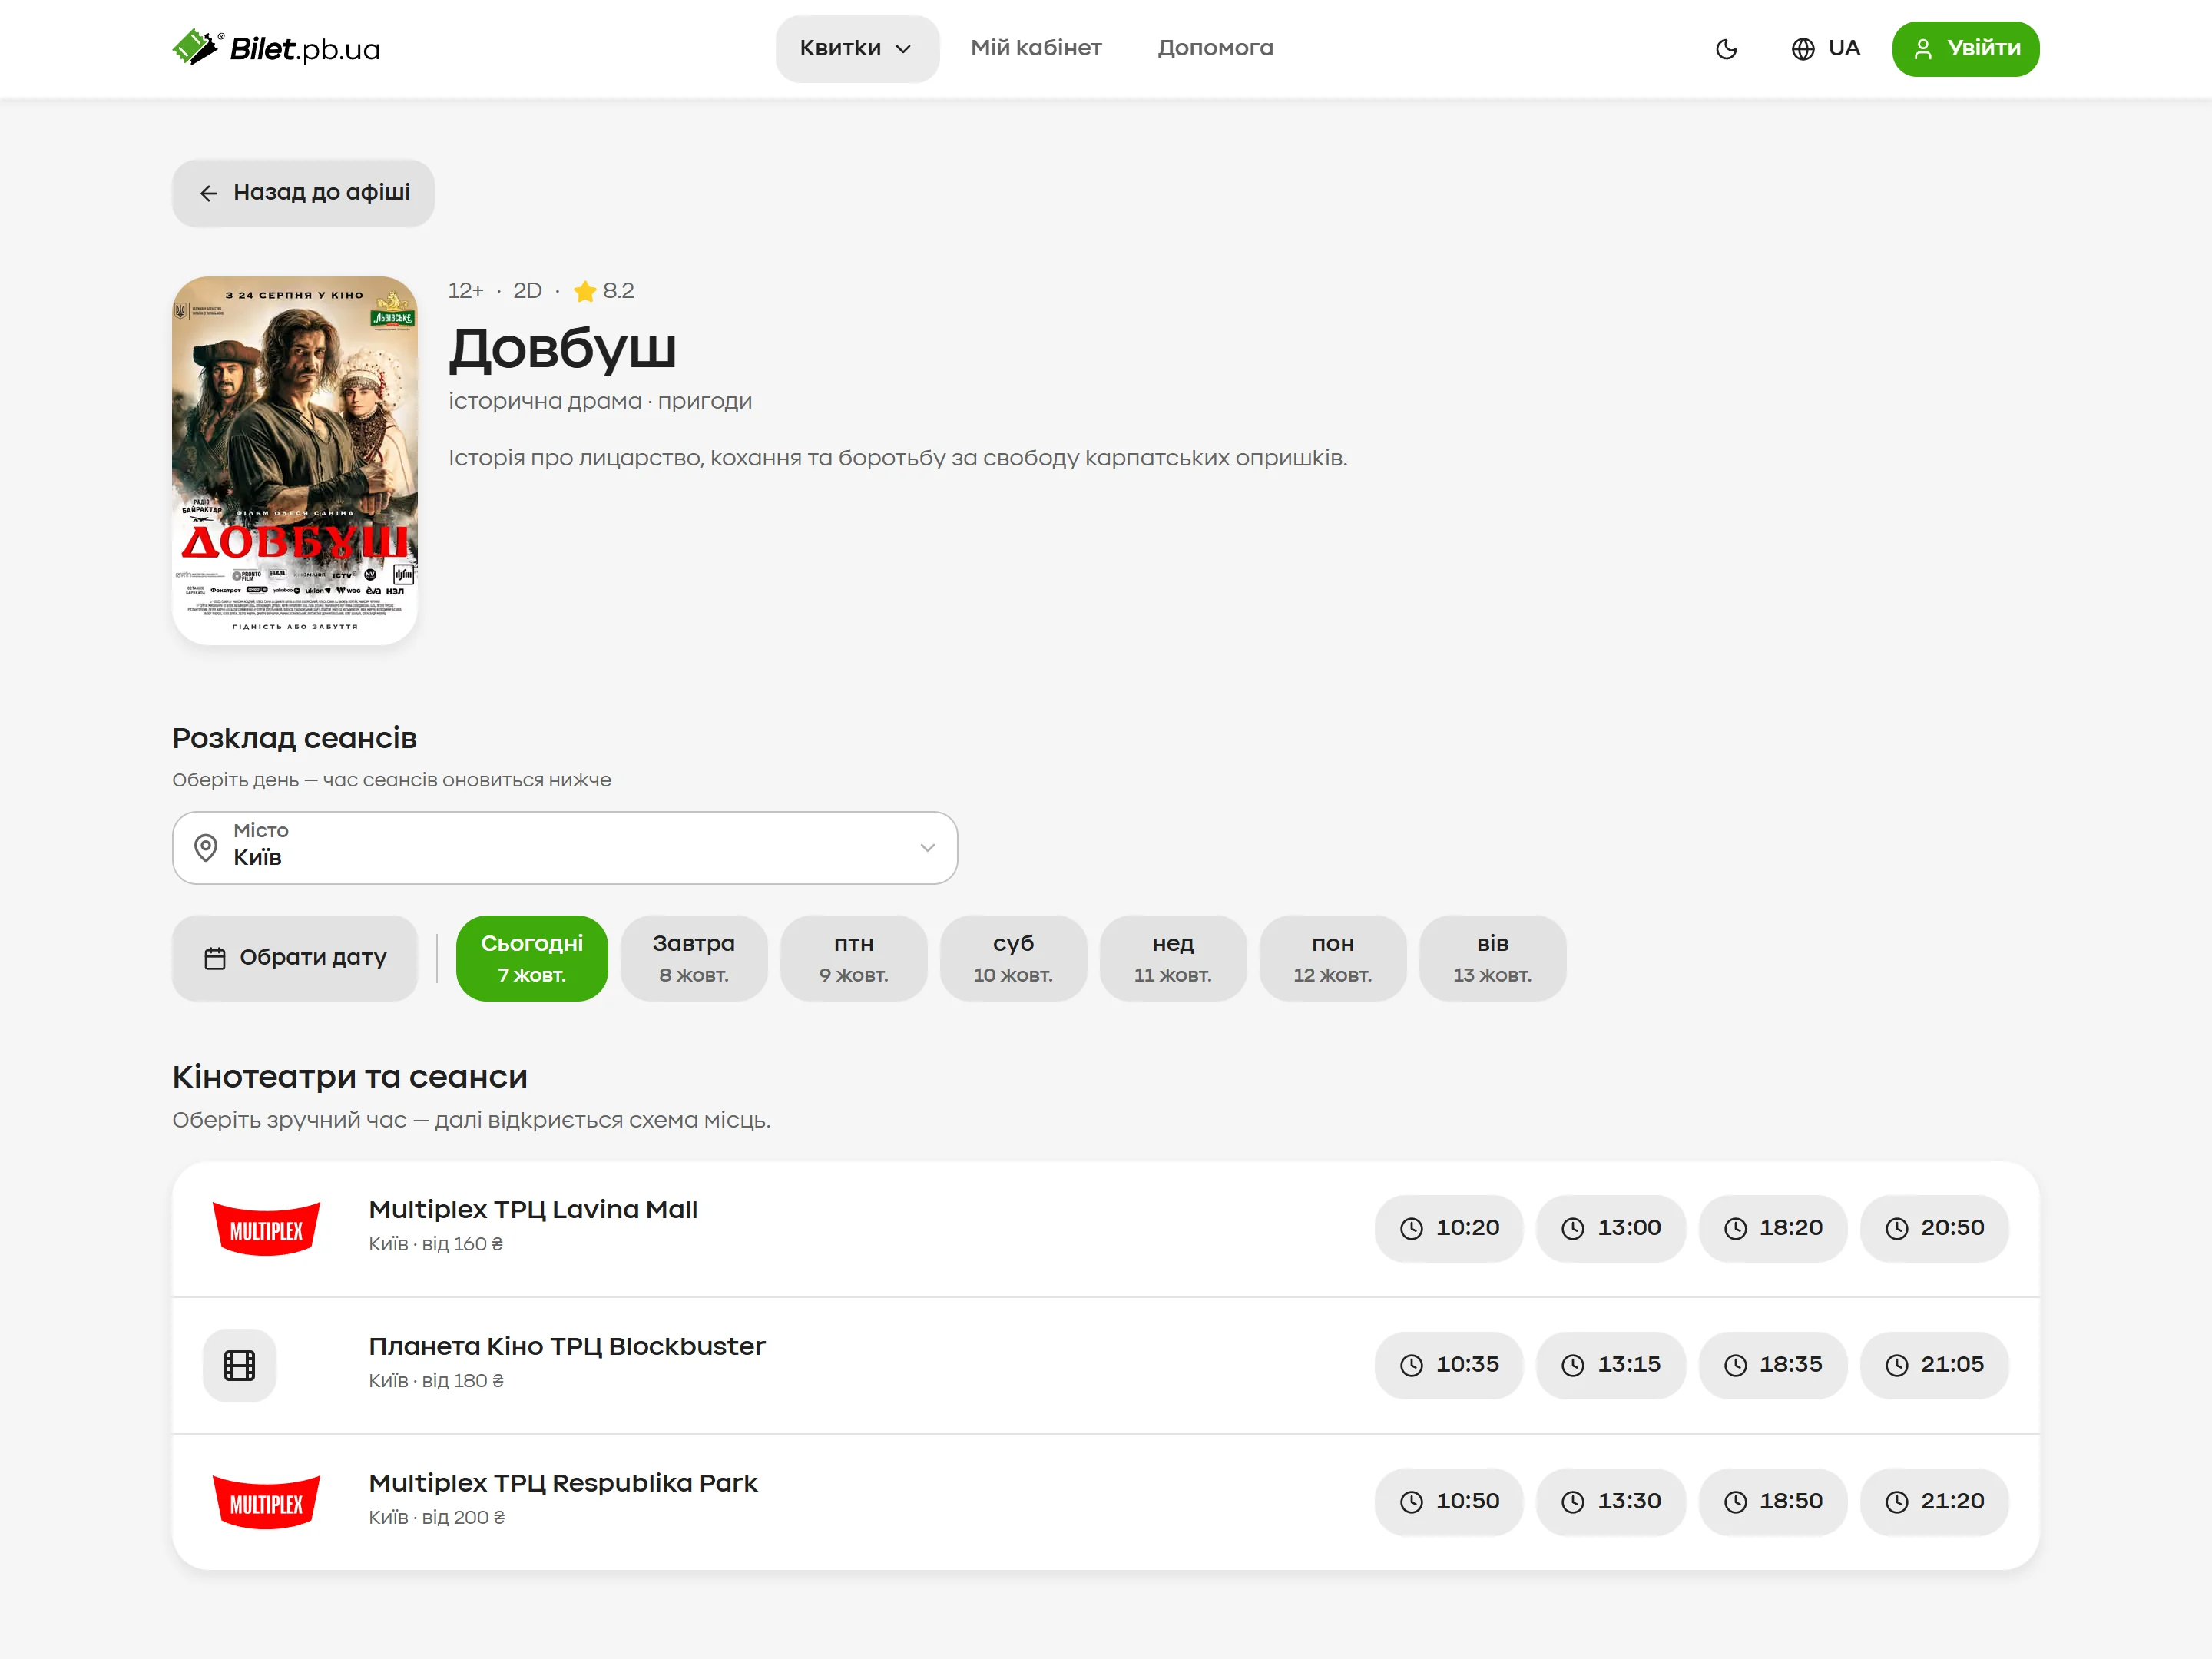Screen dimensions: 2212x1659
Task: Click the Довбуш movie title
Action: coord(563,349)
